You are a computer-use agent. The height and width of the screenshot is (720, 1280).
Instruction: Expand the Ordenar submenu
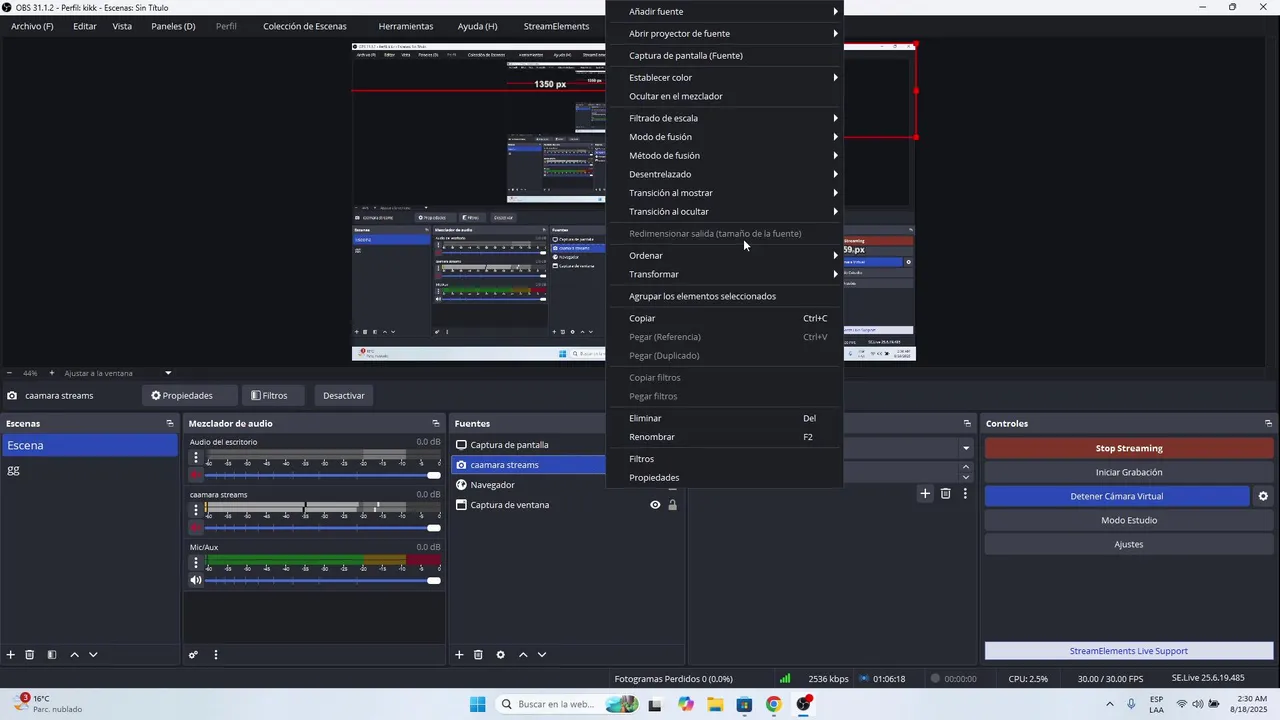pyautogui.click(x=725, y=256)
